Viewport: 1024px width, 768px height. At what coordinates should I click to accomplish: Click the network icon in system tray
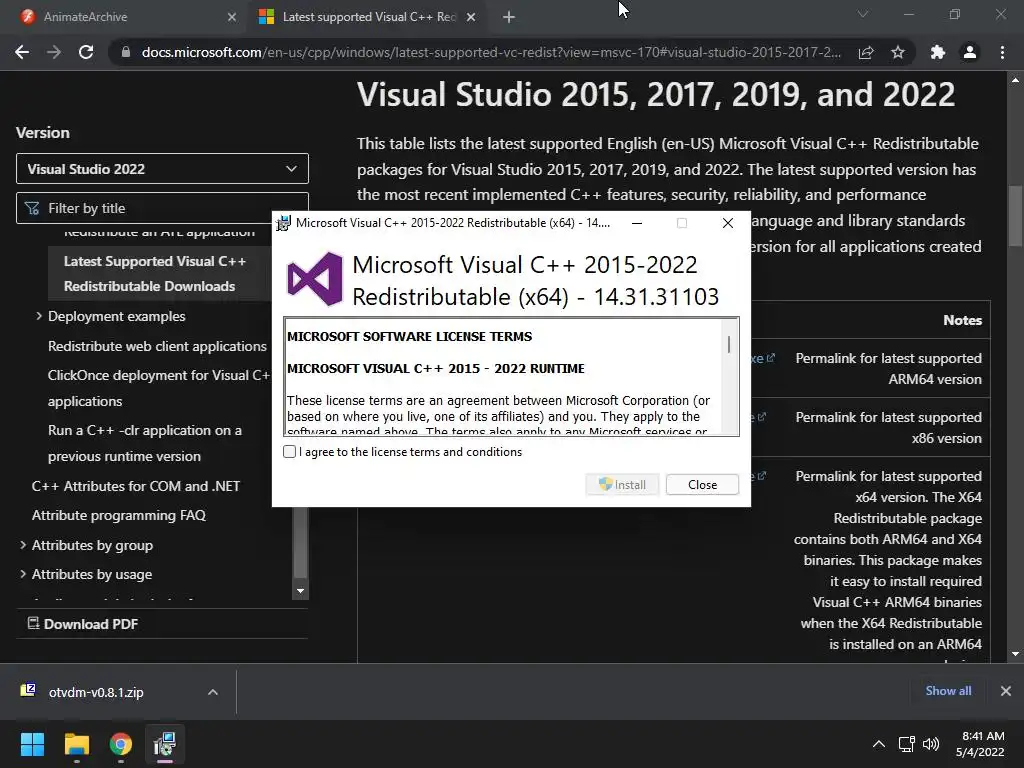click(x=906, y=744)
